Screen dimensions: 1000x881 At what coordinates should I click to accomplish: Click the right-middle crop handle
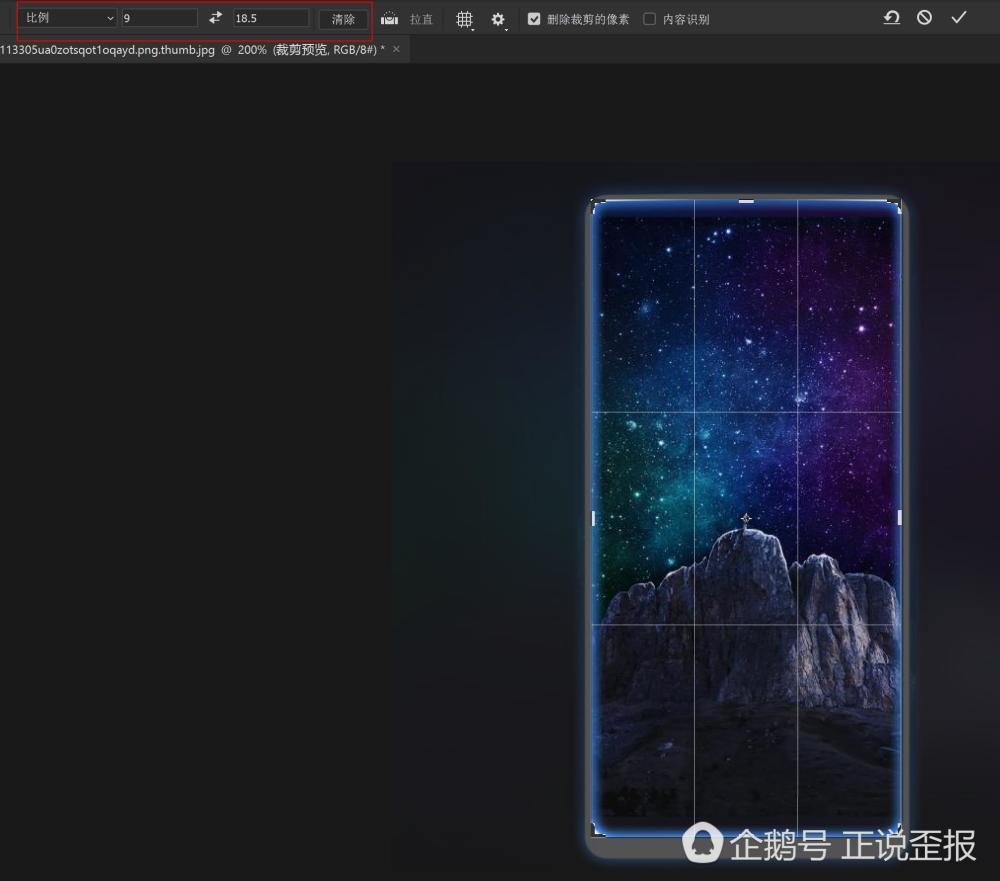click(899, 518)
